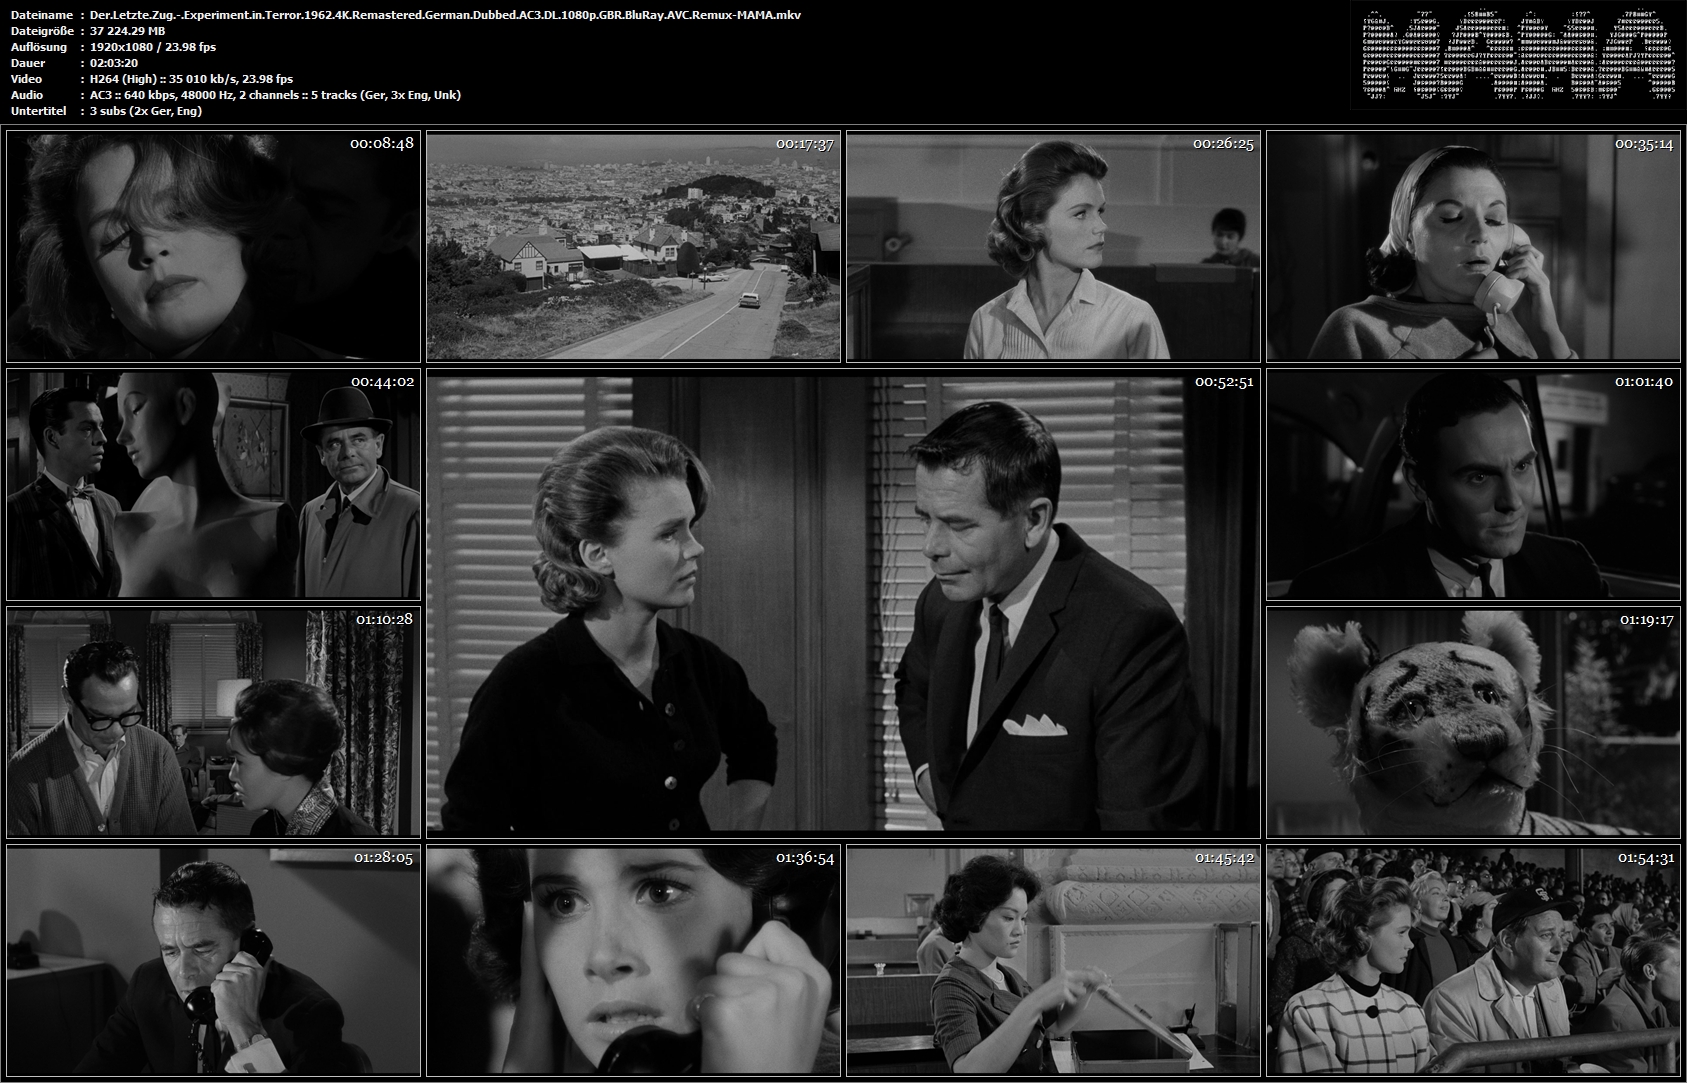Select the mannequin scene thumbnail 00:44:02
1687x1083 pixels.
pyautogui.click(x=213, y=484)
